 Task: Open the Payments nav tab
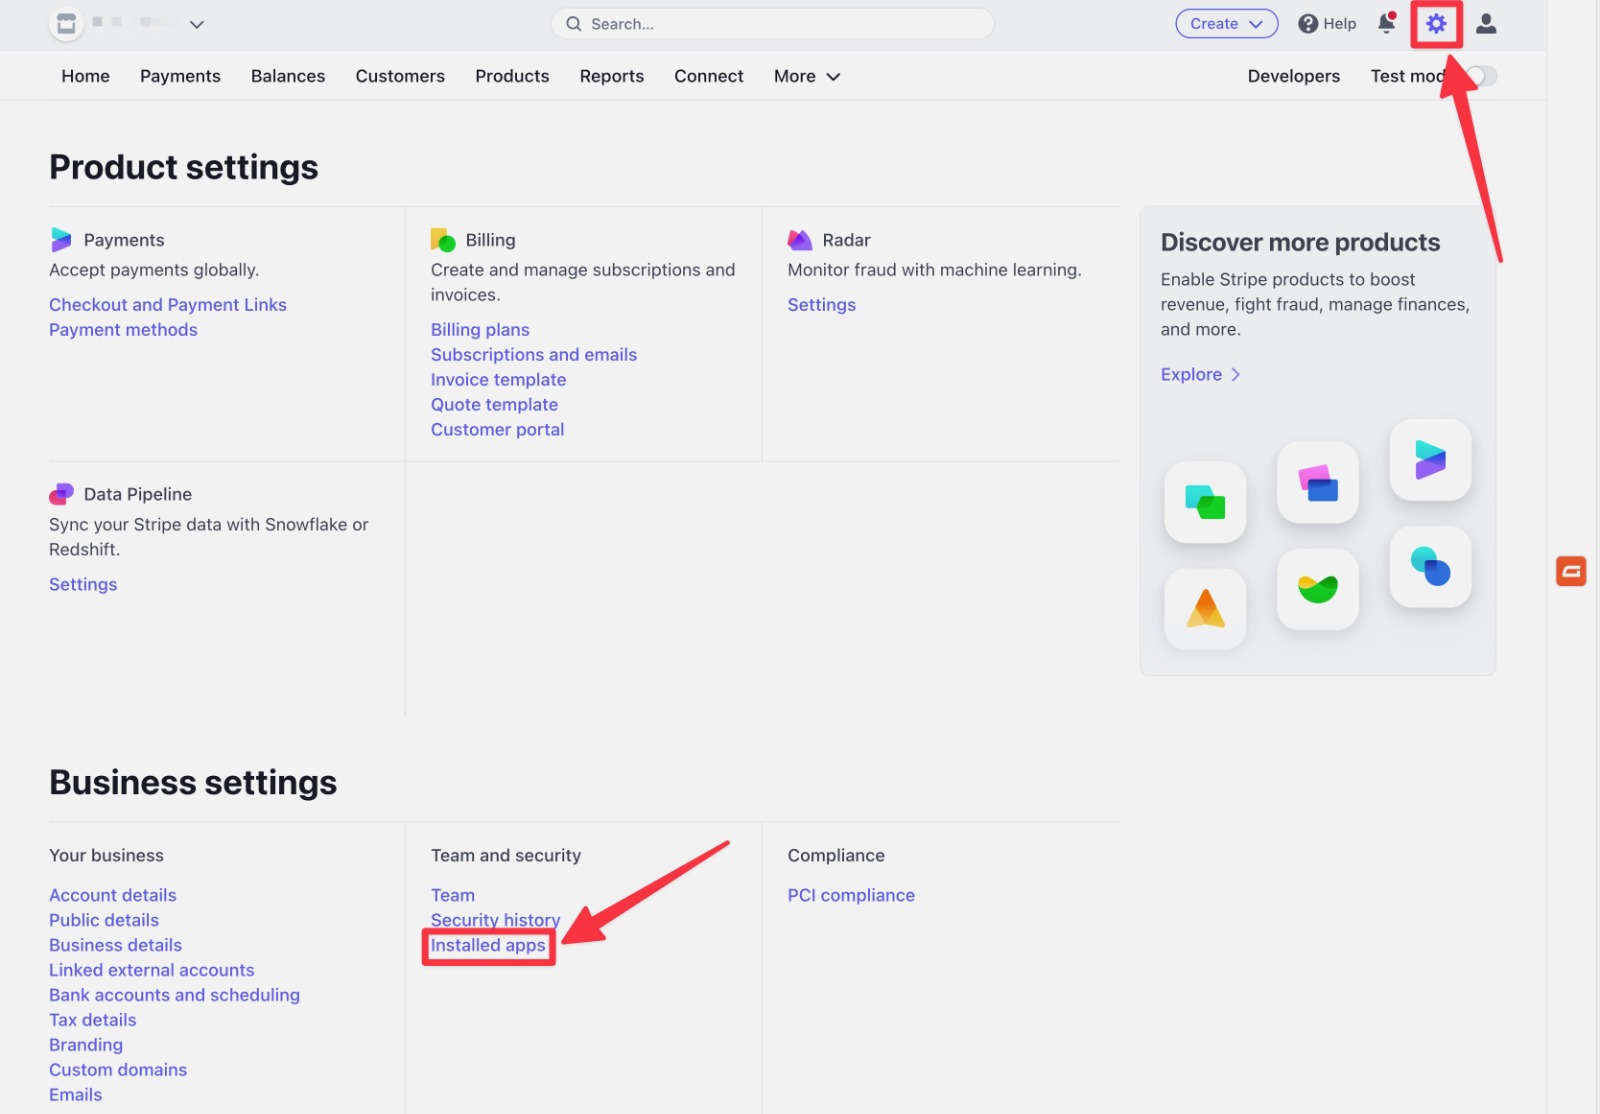click(x=180, y=76)
